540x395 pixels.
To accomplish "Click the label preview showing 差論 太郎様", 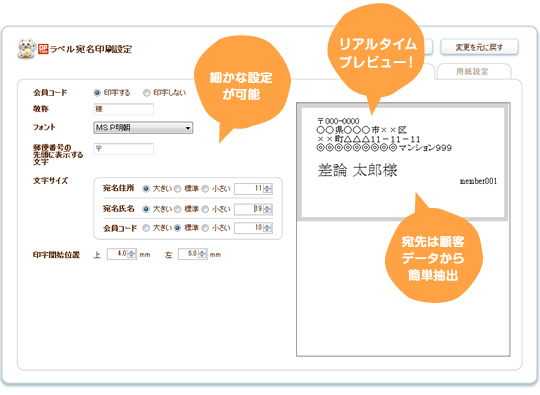I will [x=403, y=162].
